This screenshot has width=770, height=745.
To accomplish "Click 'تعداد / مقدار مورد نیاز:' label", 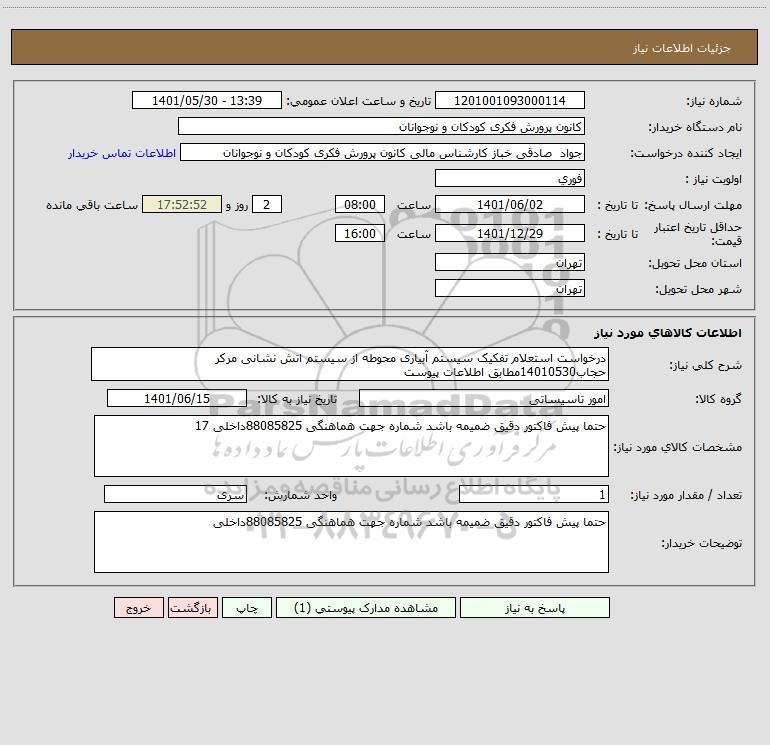I will [686, 495].
